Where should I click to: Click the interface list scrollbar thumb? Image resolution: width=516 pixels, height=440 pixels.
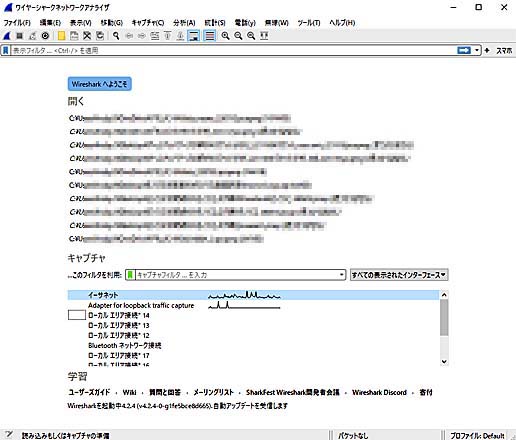(444, 318)
